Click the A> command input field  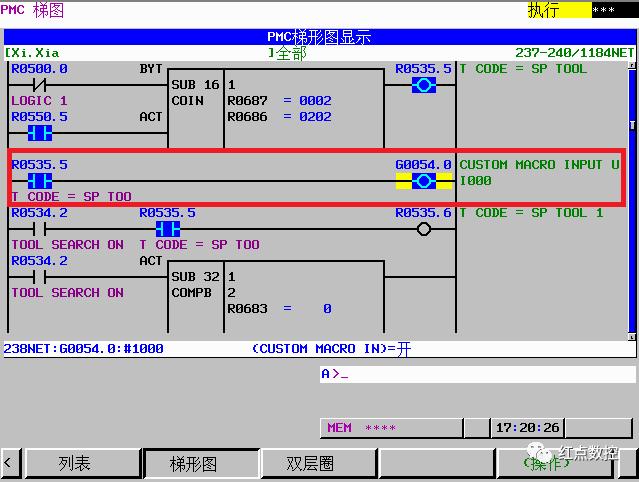point(475,374)
